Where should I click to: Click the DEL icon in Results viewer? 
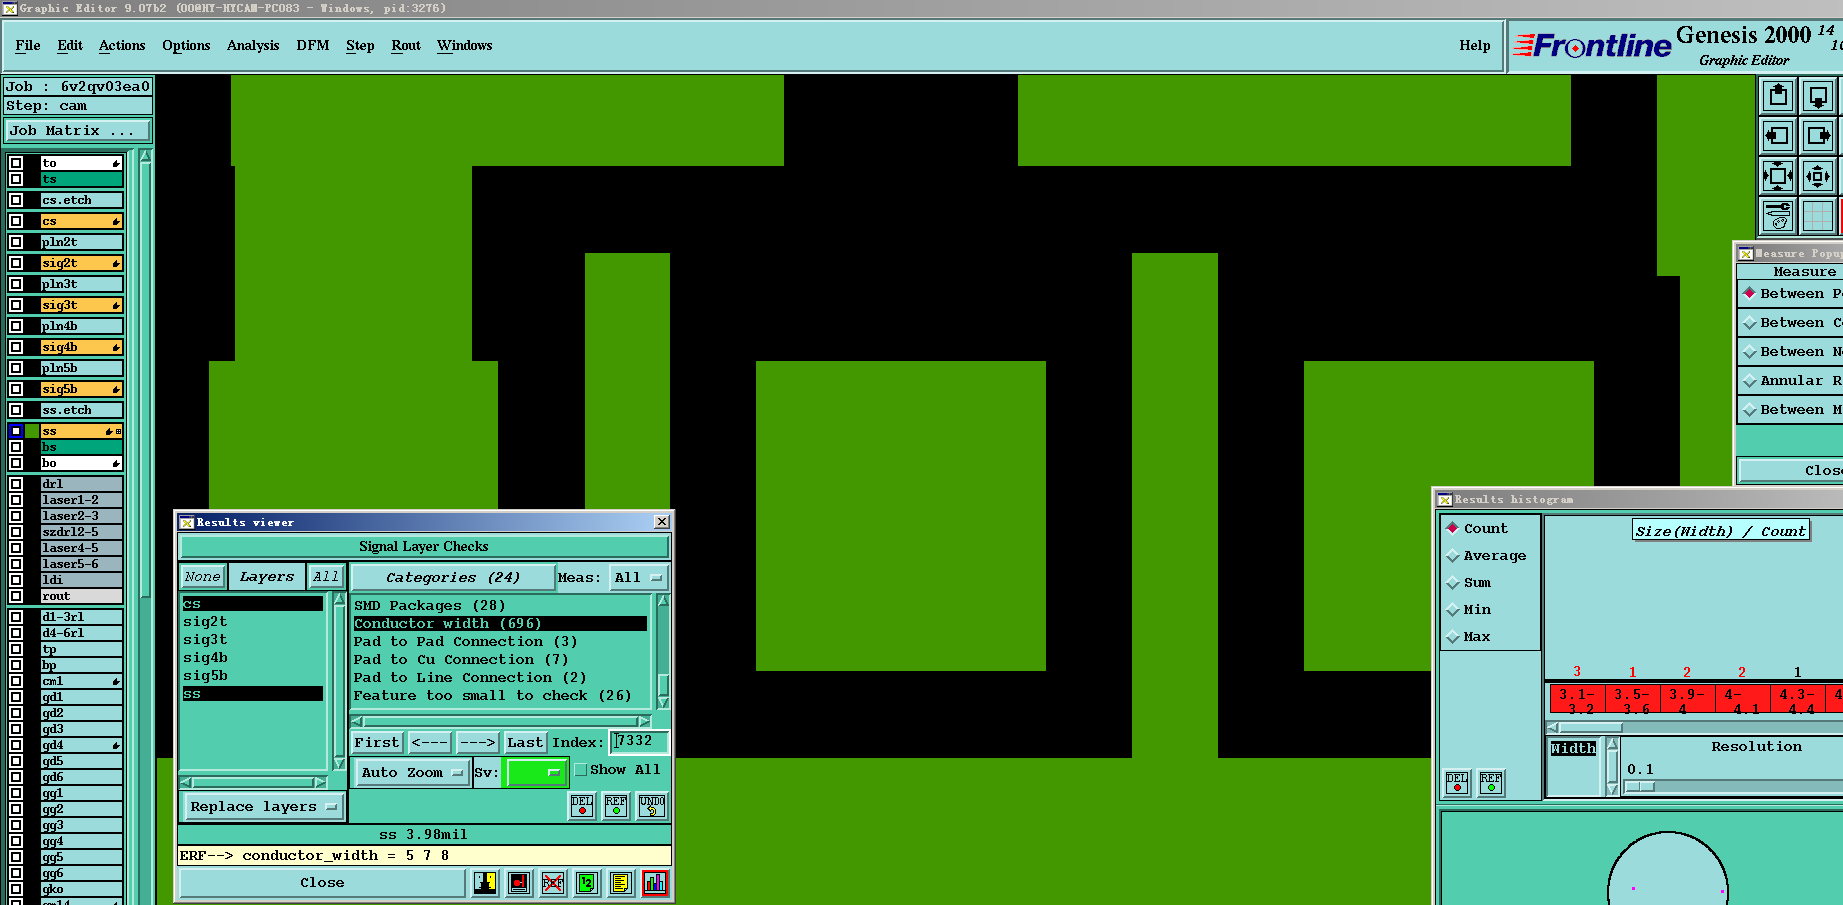(x=582, y=806)
